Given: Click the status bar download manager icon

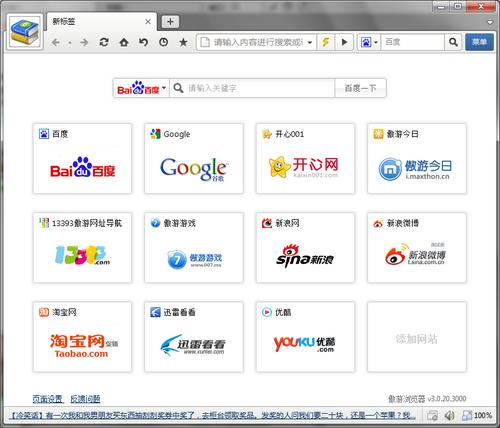Looking at the screenshot, I should coord(432,415).
